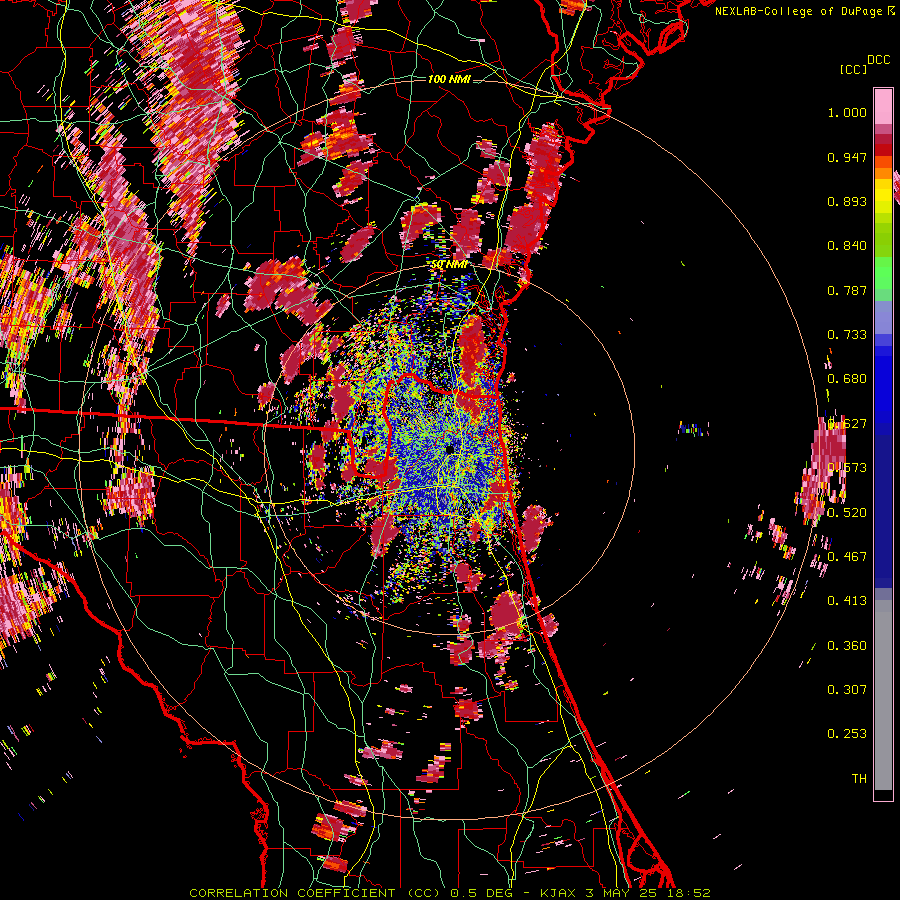Screen dimensions: 900x900
Task: Click the 0.360 scale value
Action: pos(847,645)
